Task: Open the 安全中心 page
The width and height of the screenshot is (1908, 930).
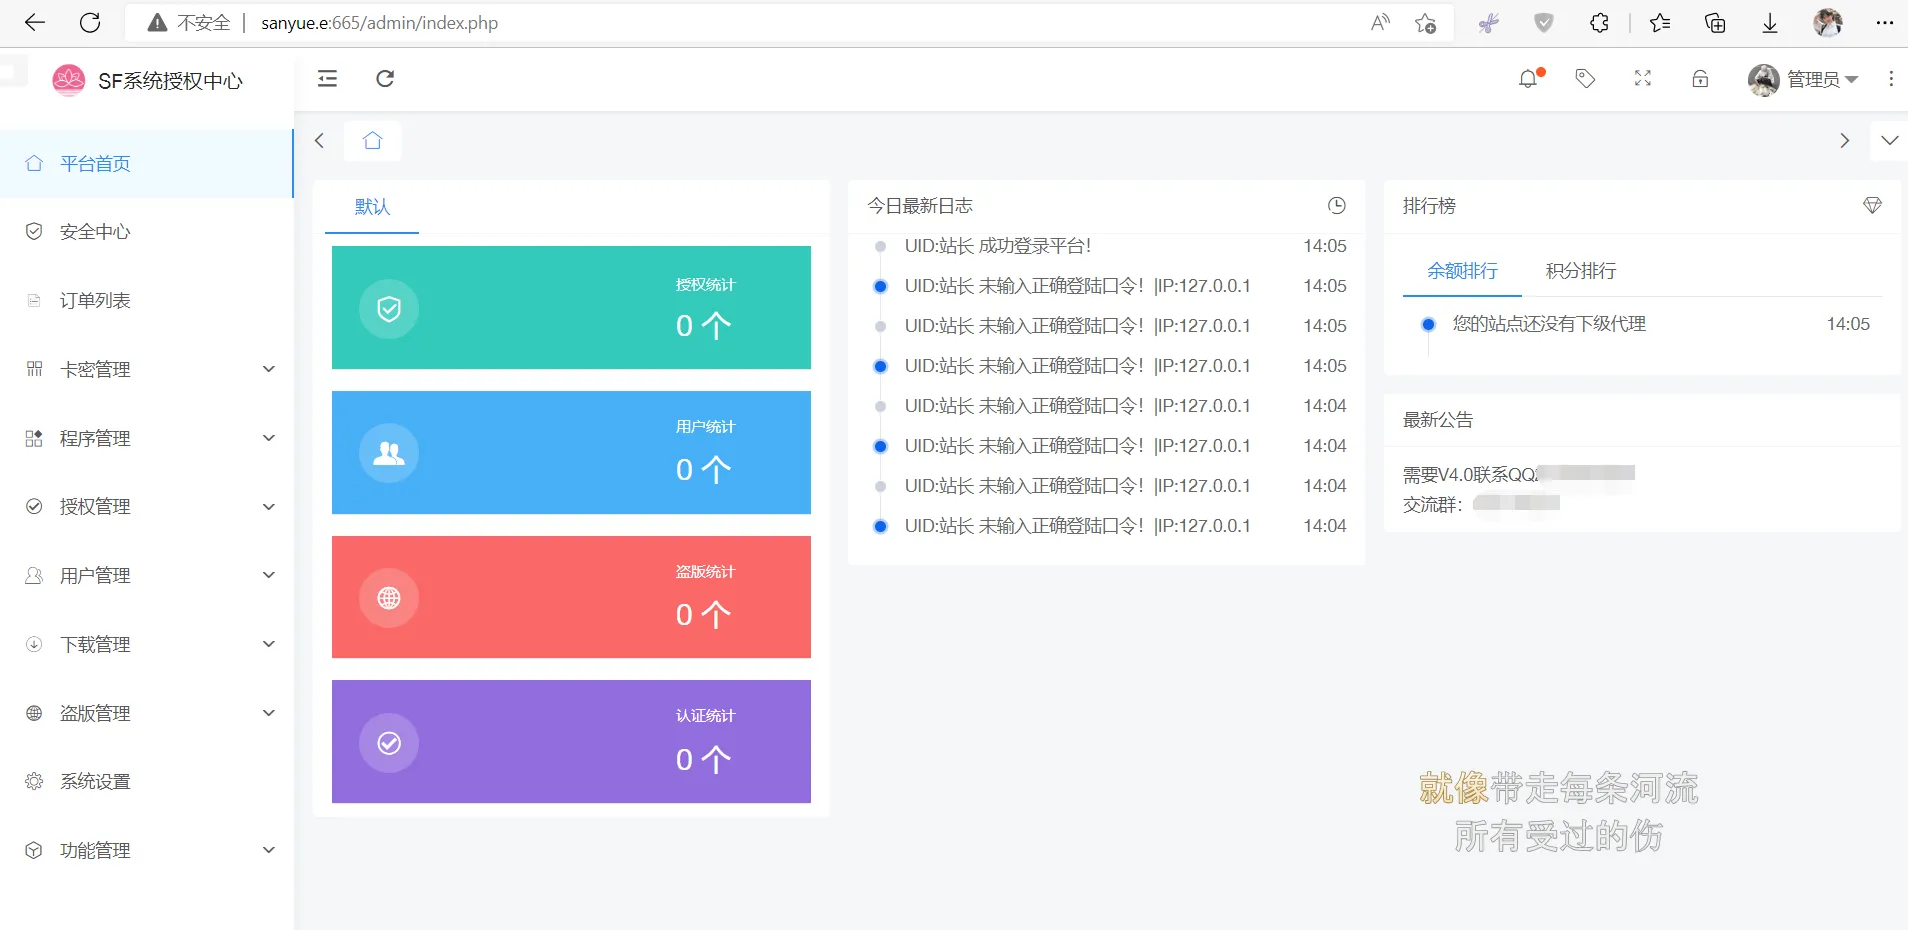Action: pyautogui.click(x=94, y=232)
